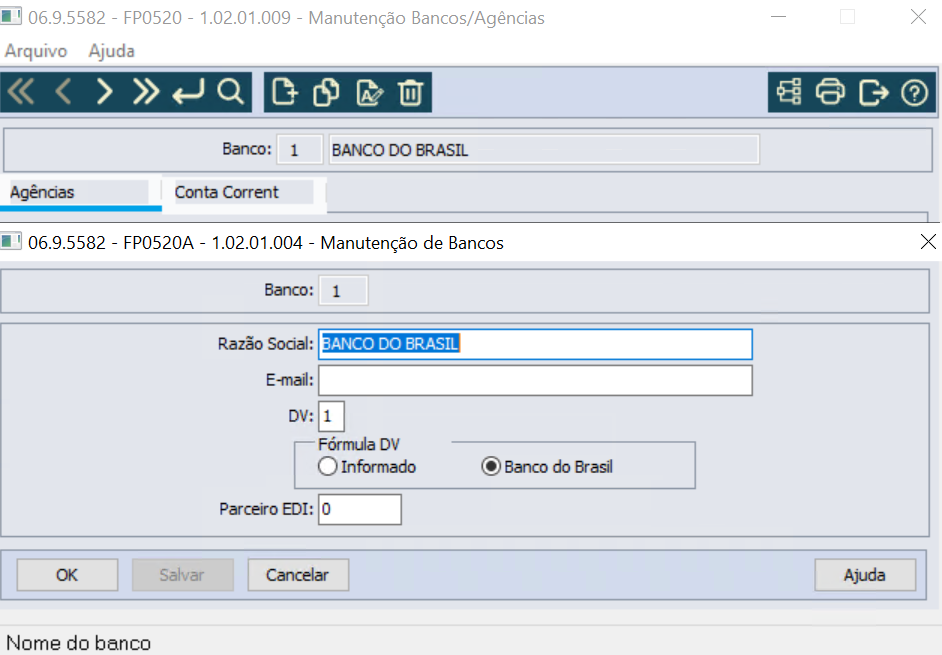Click the 'Fórmula DV' group label

[x=359, y=444]
